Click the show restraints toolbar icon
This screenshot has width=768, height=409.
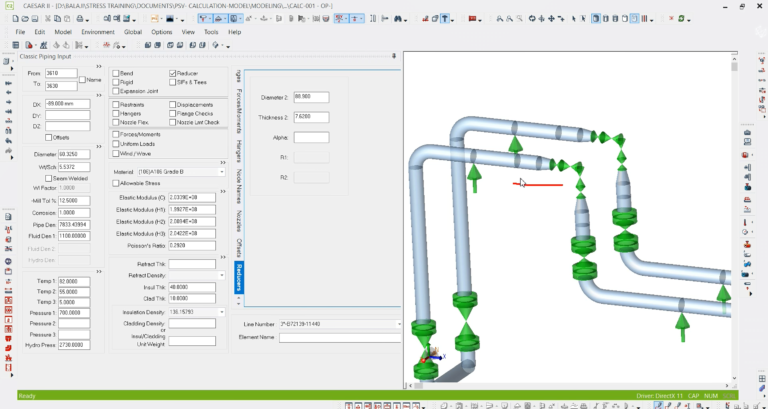click(204, 19)
